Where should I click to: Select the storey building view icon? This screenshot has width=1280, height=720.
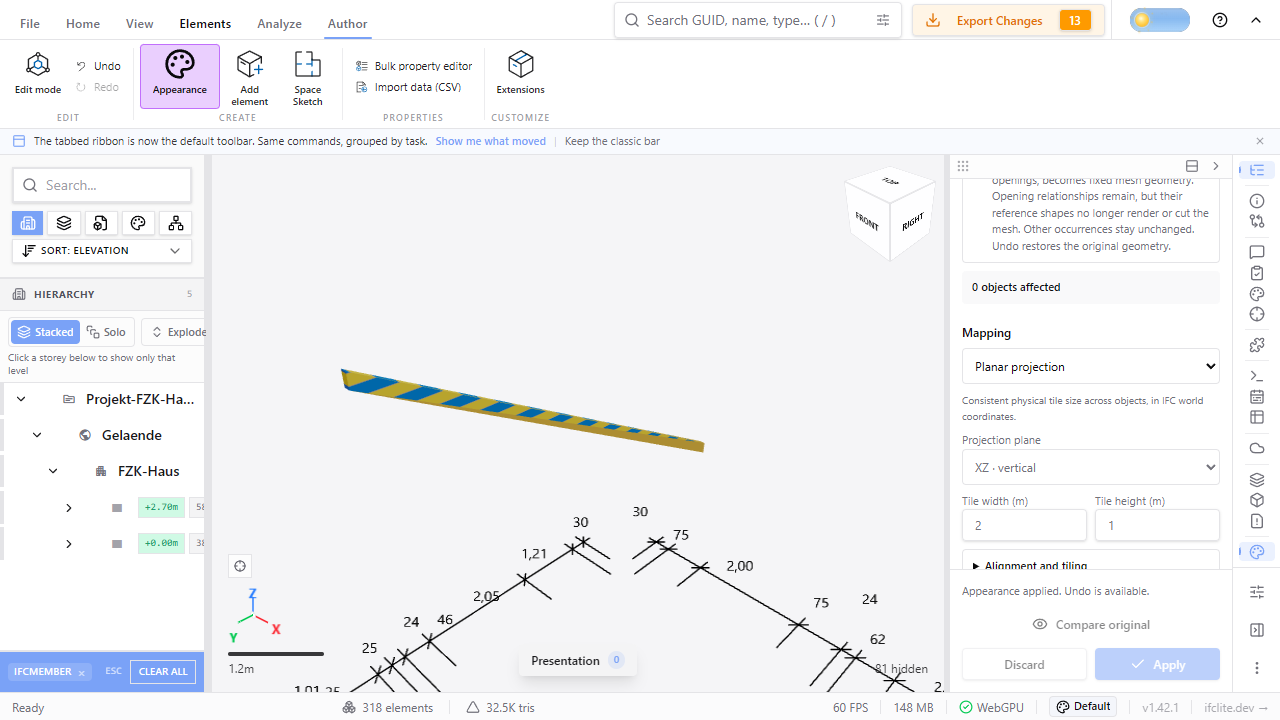click(28, 223)
